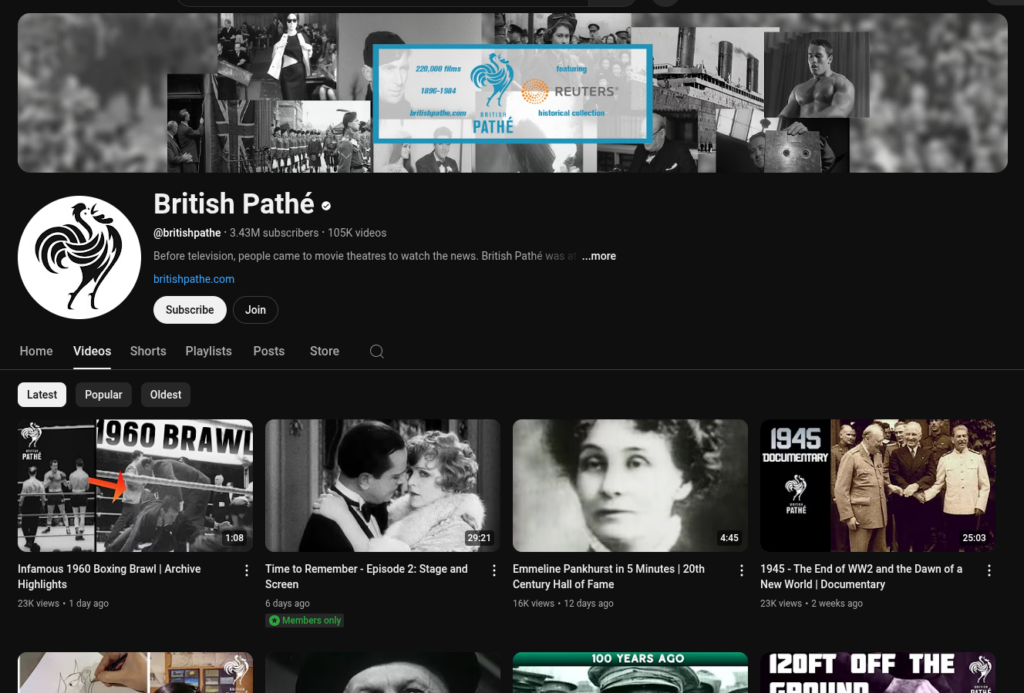Click the British Pathé channel banner image
This screenshot has height=693, width=1024.
513,93
